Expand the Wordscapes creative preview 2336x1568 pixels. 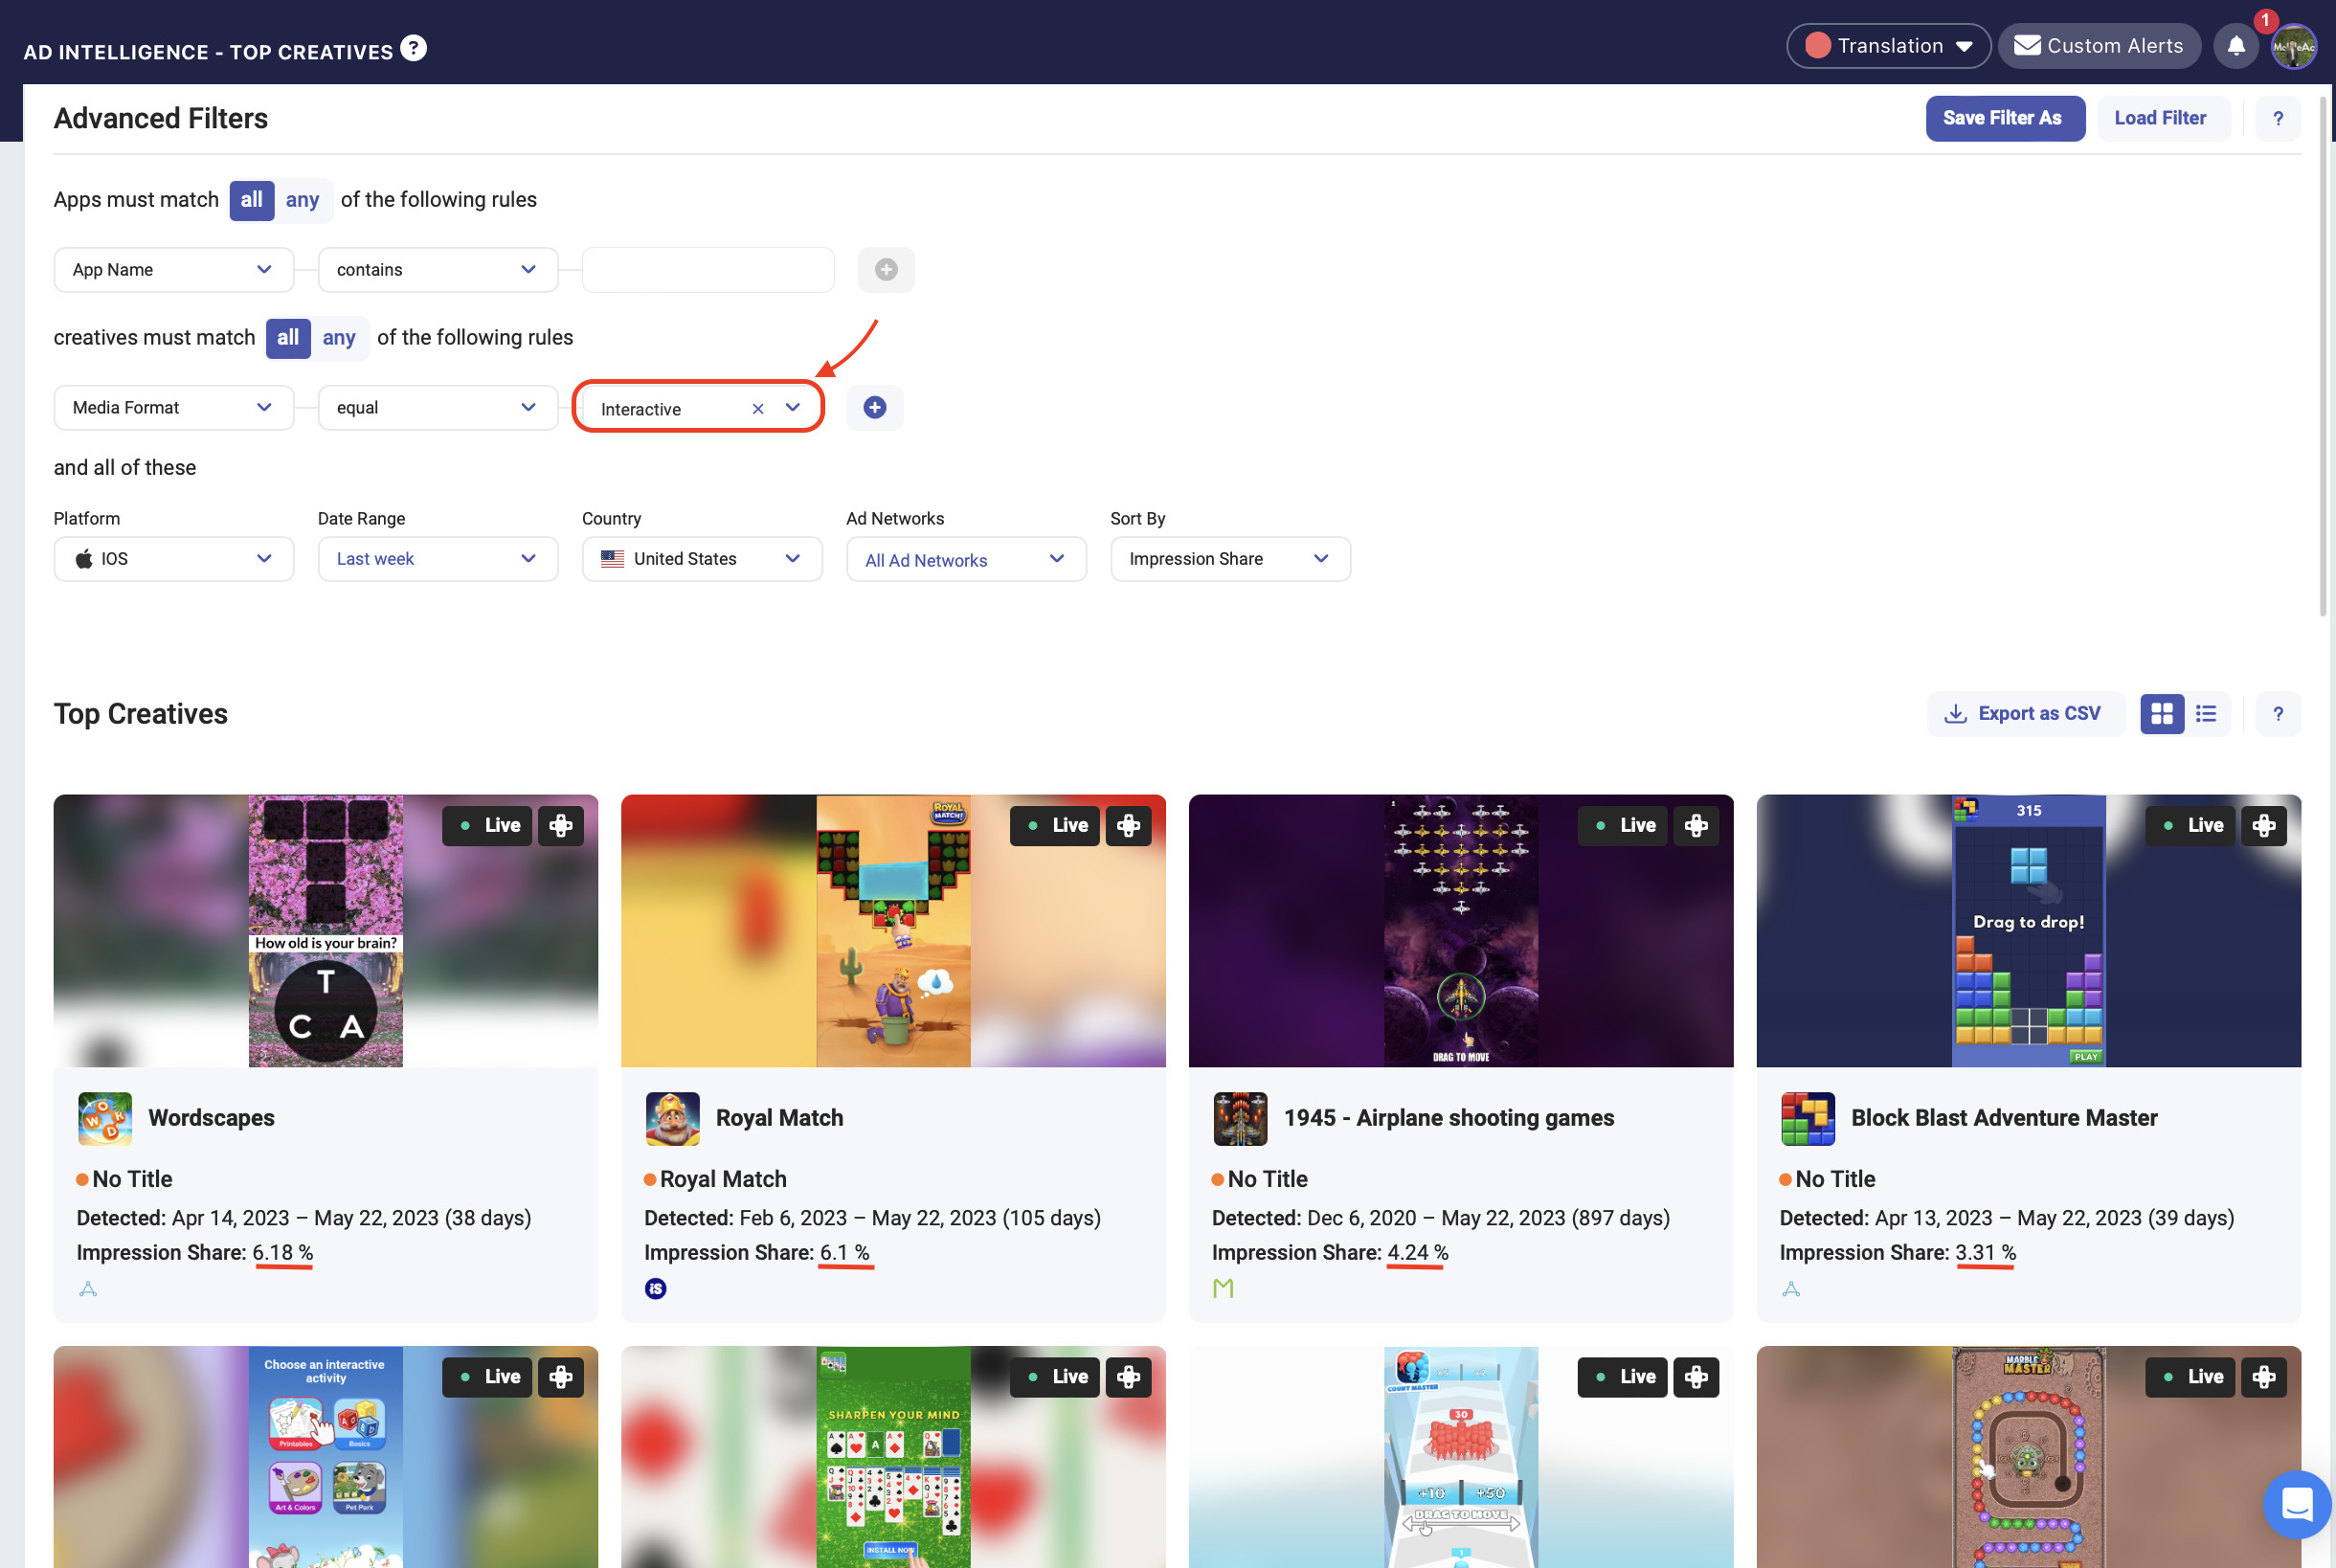click(x=561, y=825)
